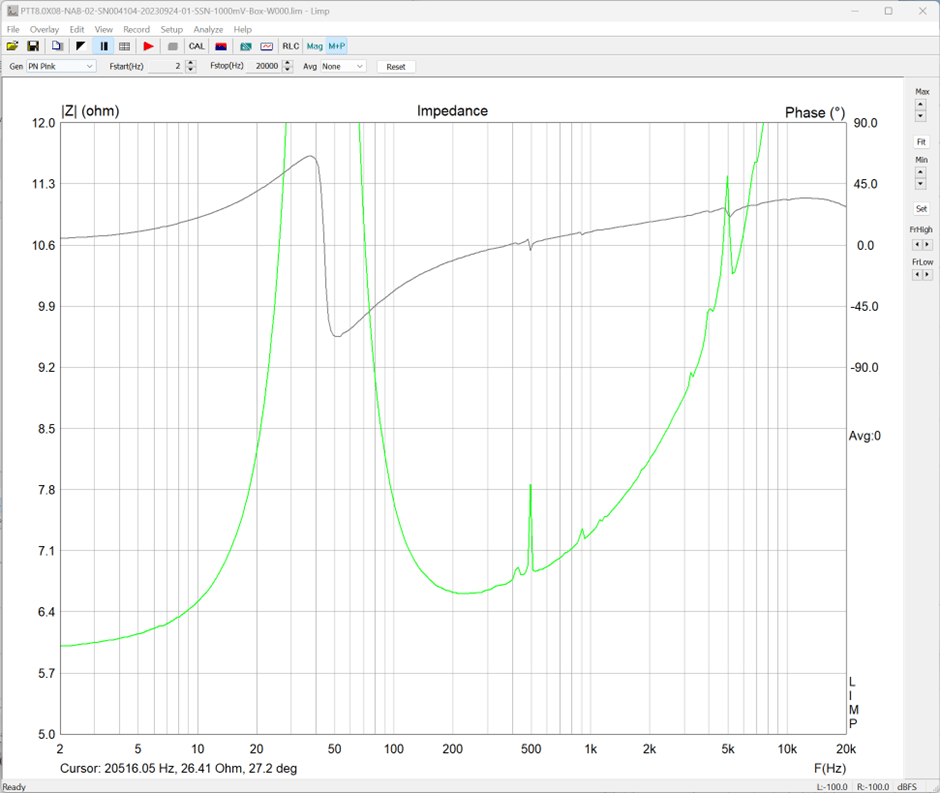Raise graph Max with up arrow
The width and height of the screenshot is (940, 793).
tap(921, 105)
